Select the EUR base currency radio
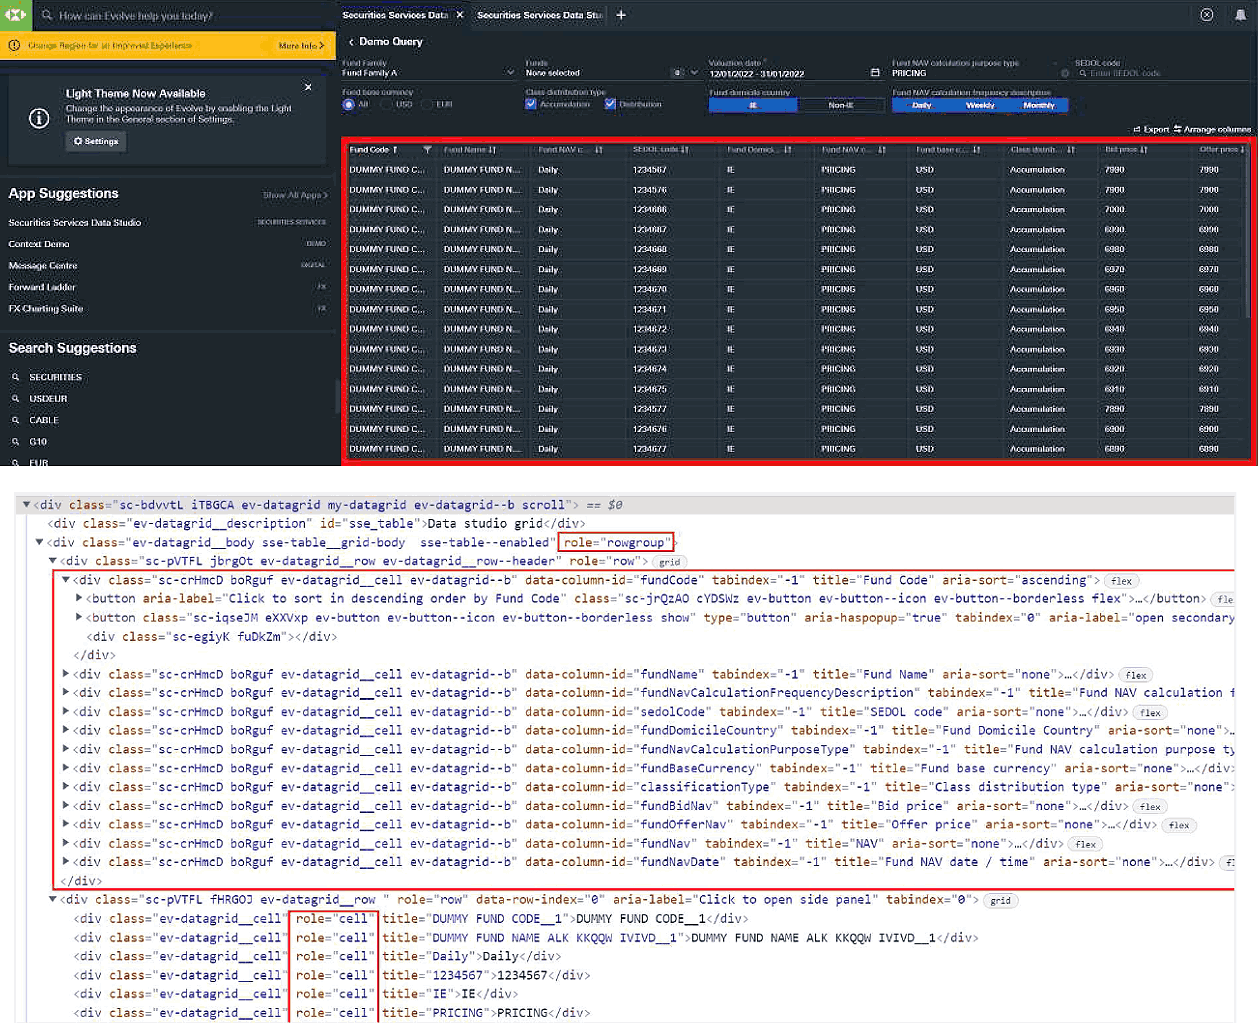The image size is (1258, 1023). 427,104
